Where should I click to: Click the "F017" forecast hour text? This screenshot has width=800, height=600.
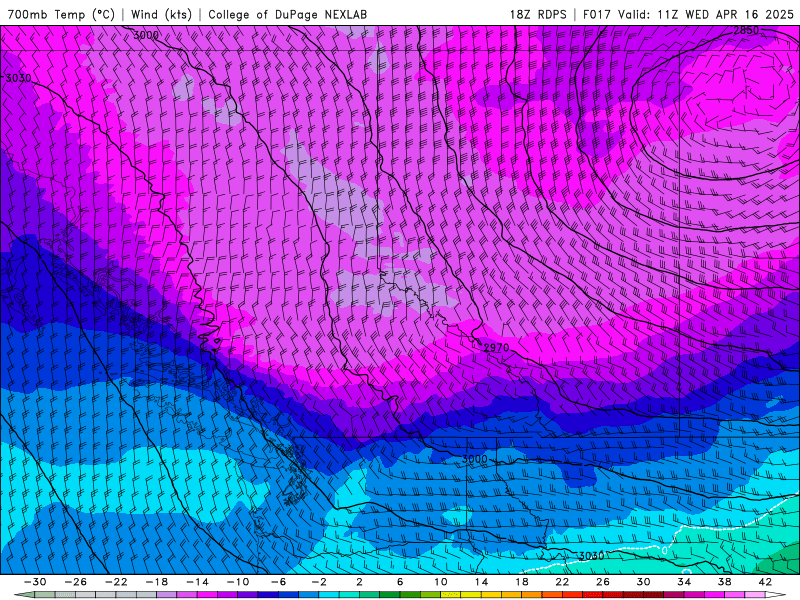(x=597, y=14)
